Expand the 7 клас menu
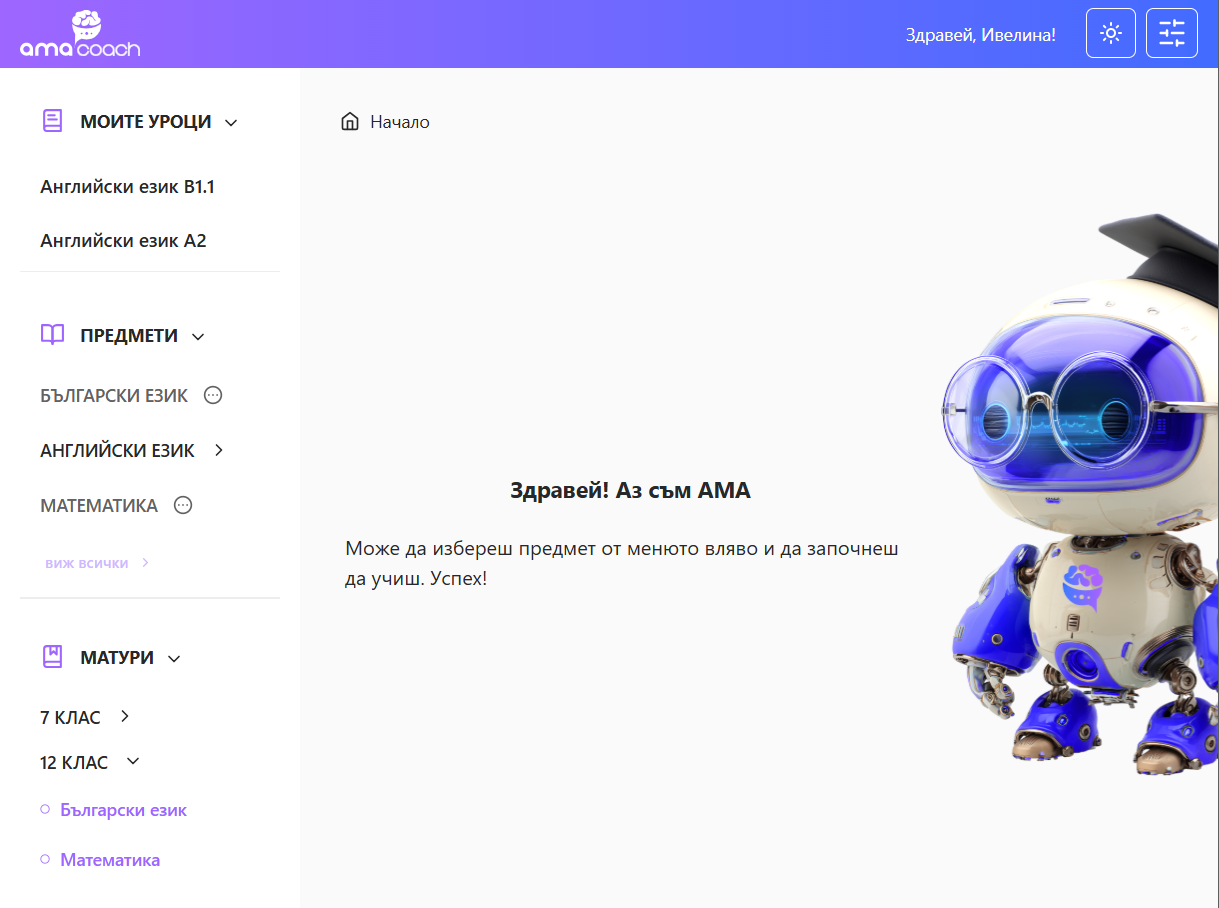1219x908 pixels. point(124,716)
